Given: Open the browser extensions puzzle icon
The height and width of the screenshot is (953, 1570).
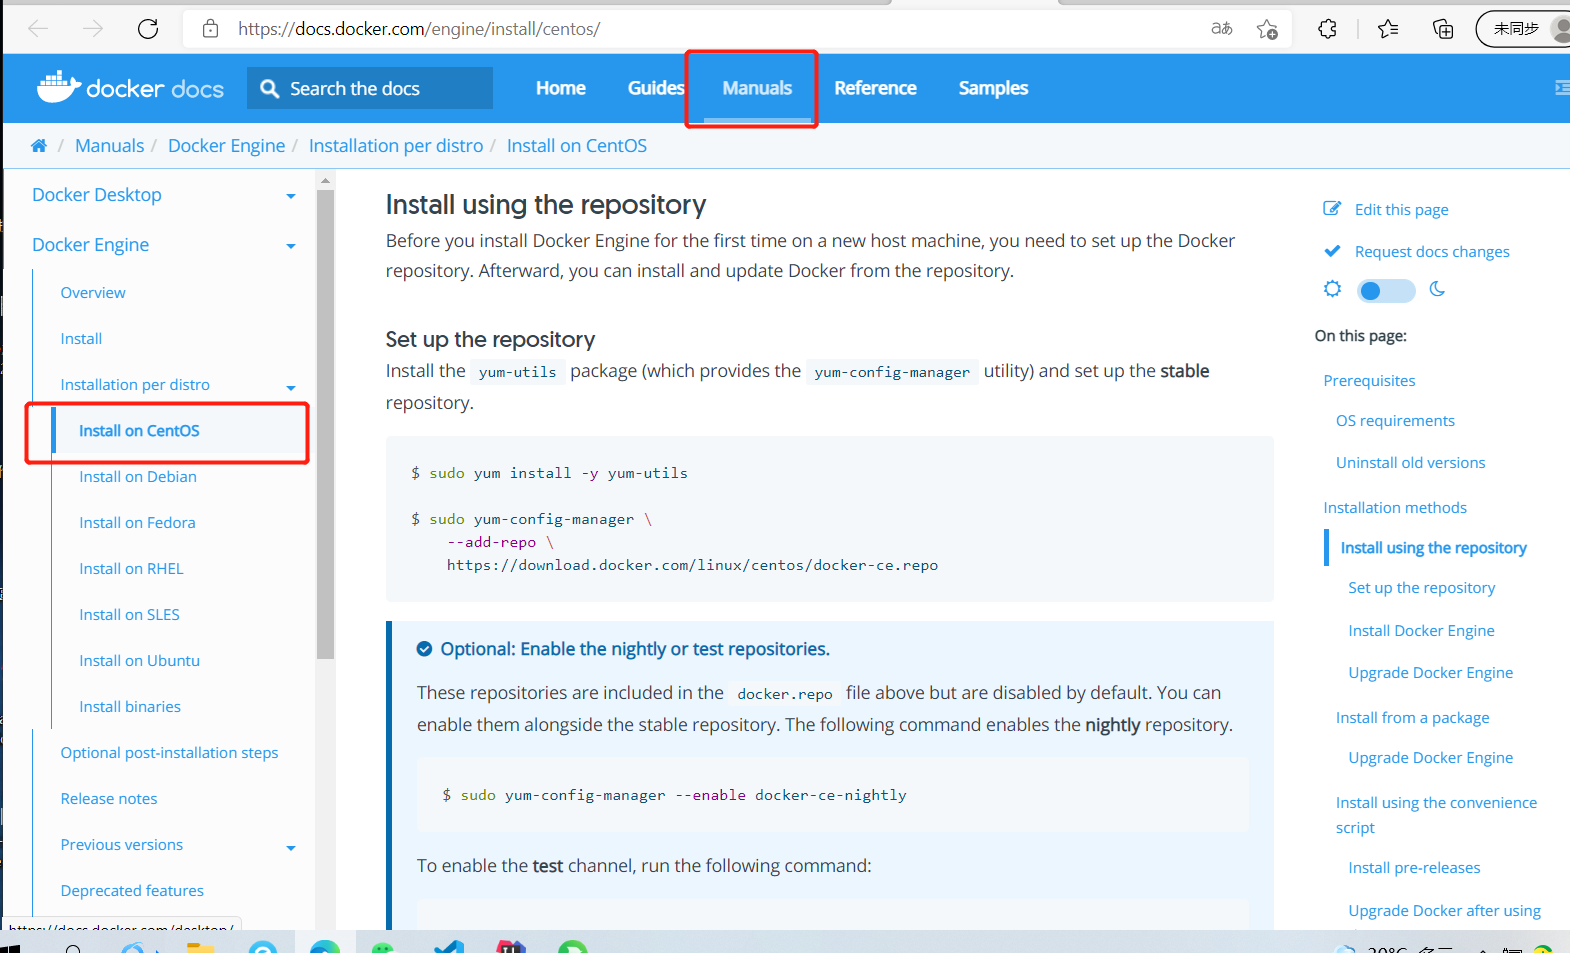Looking at the screenshot, I should (1327, 29).
